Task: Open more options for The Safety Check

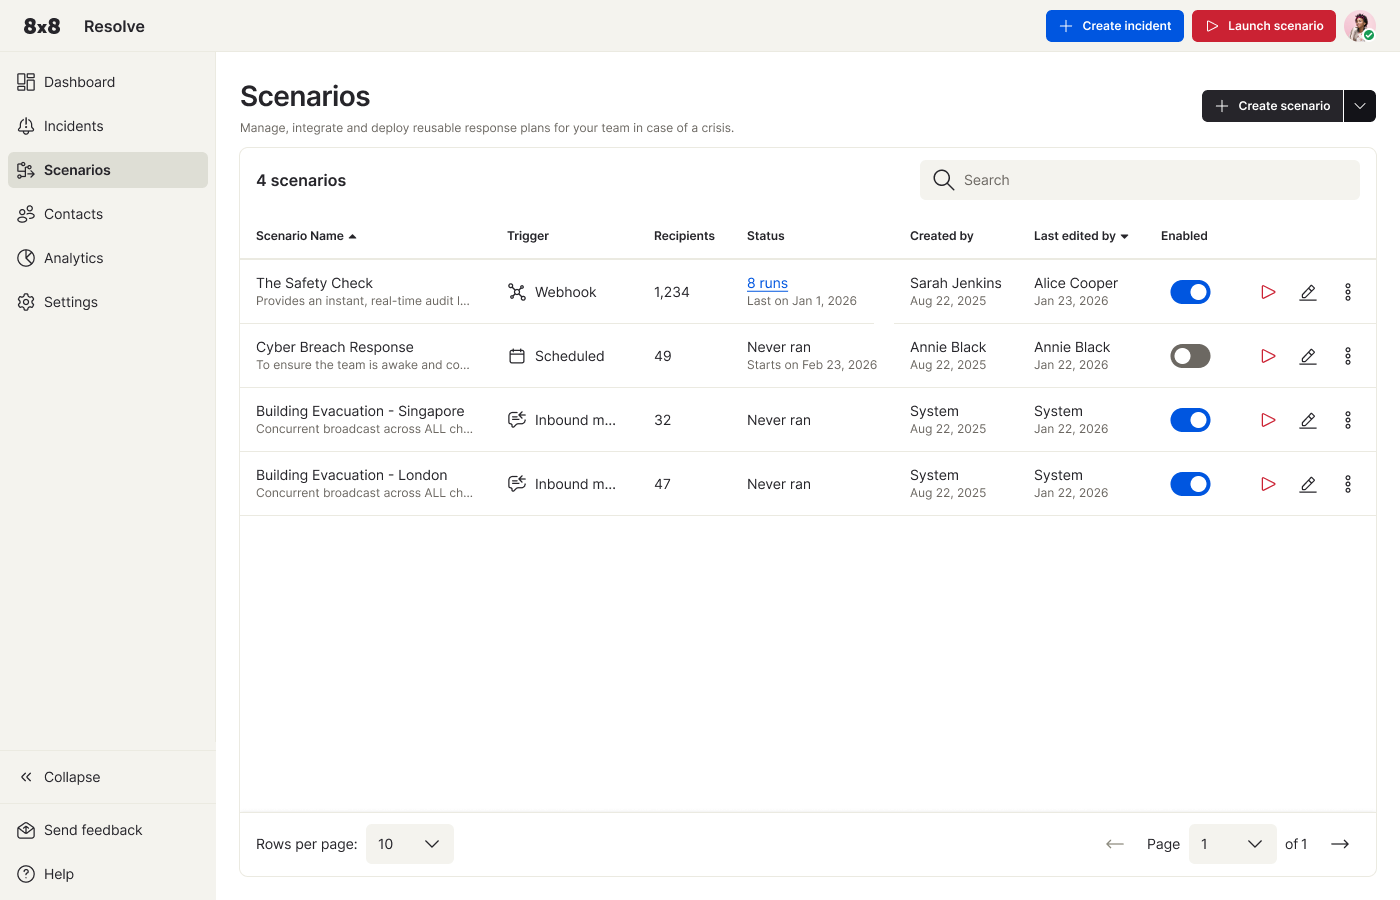Action: pos(1348,292)
